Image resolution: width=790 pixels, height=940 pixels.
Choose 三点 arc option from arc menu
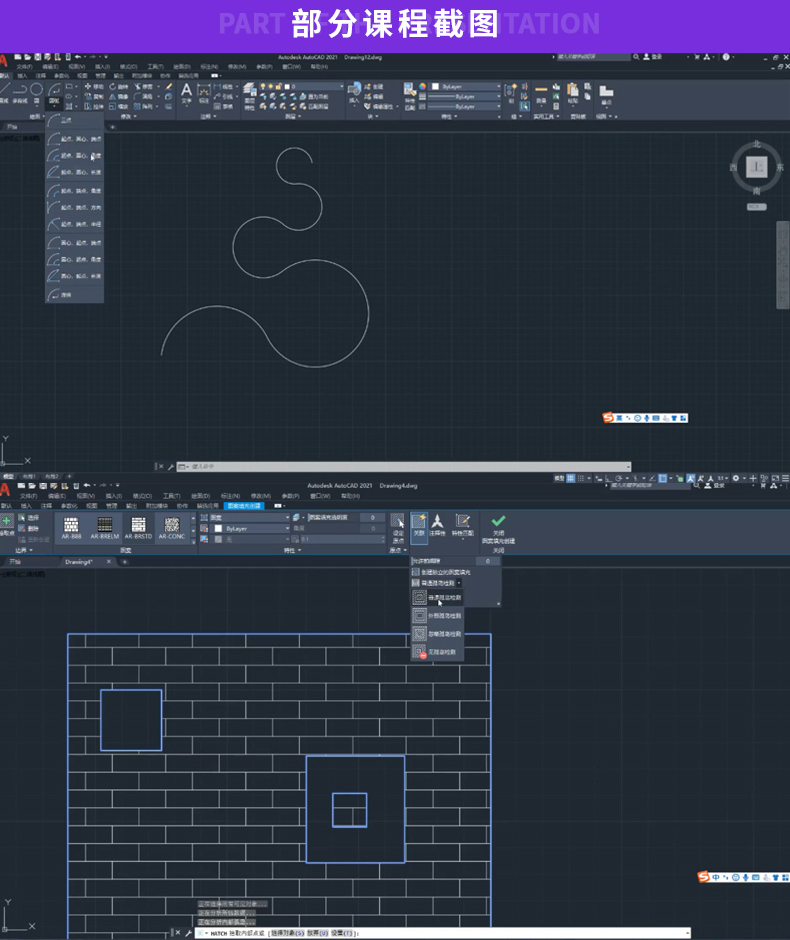click(x=74, y=120)
